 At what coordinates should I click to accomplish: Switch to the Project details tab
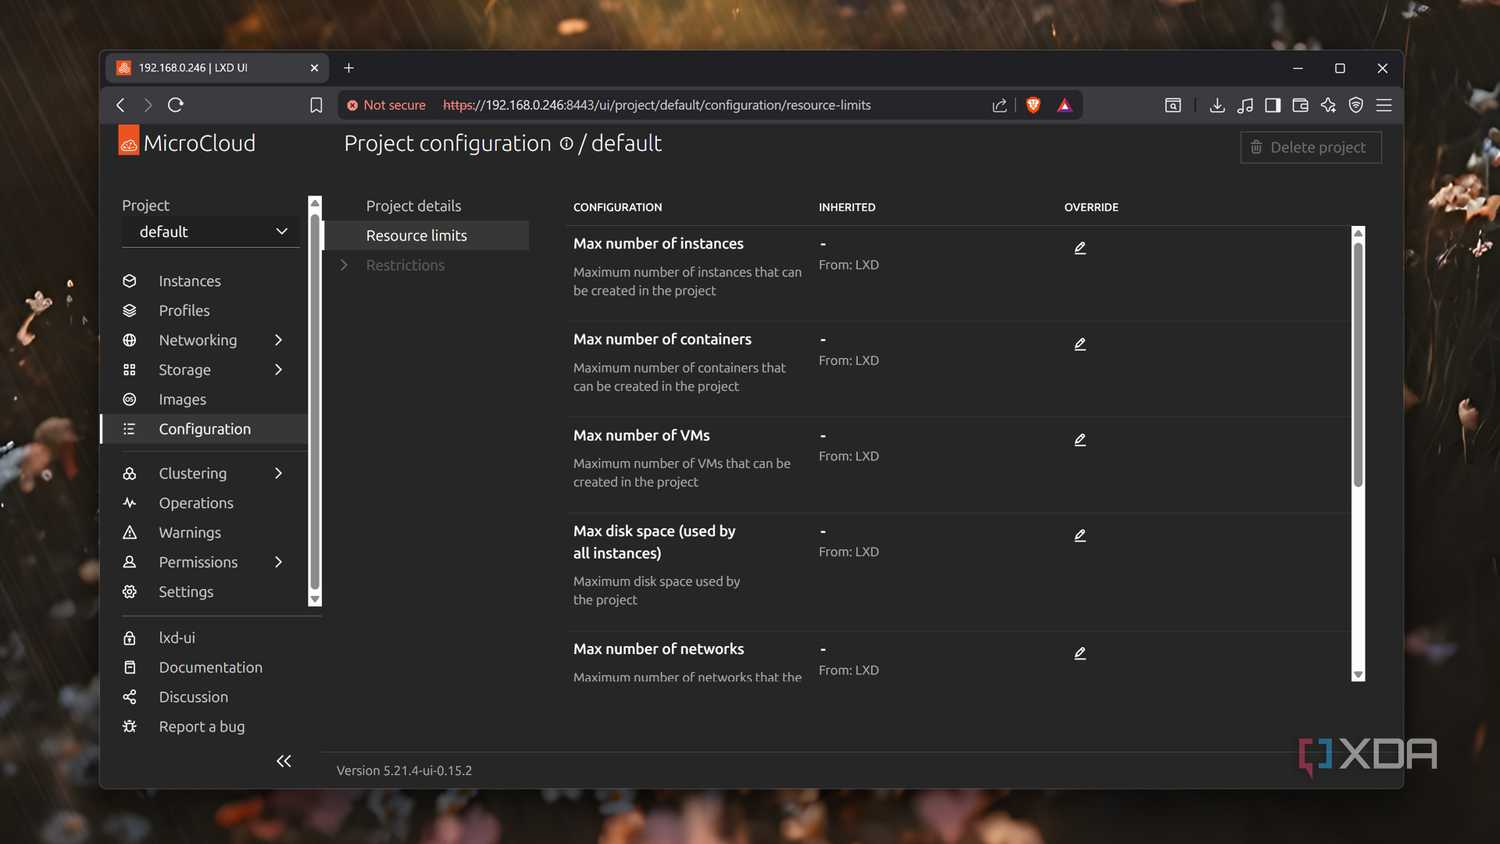click(414, 206)
